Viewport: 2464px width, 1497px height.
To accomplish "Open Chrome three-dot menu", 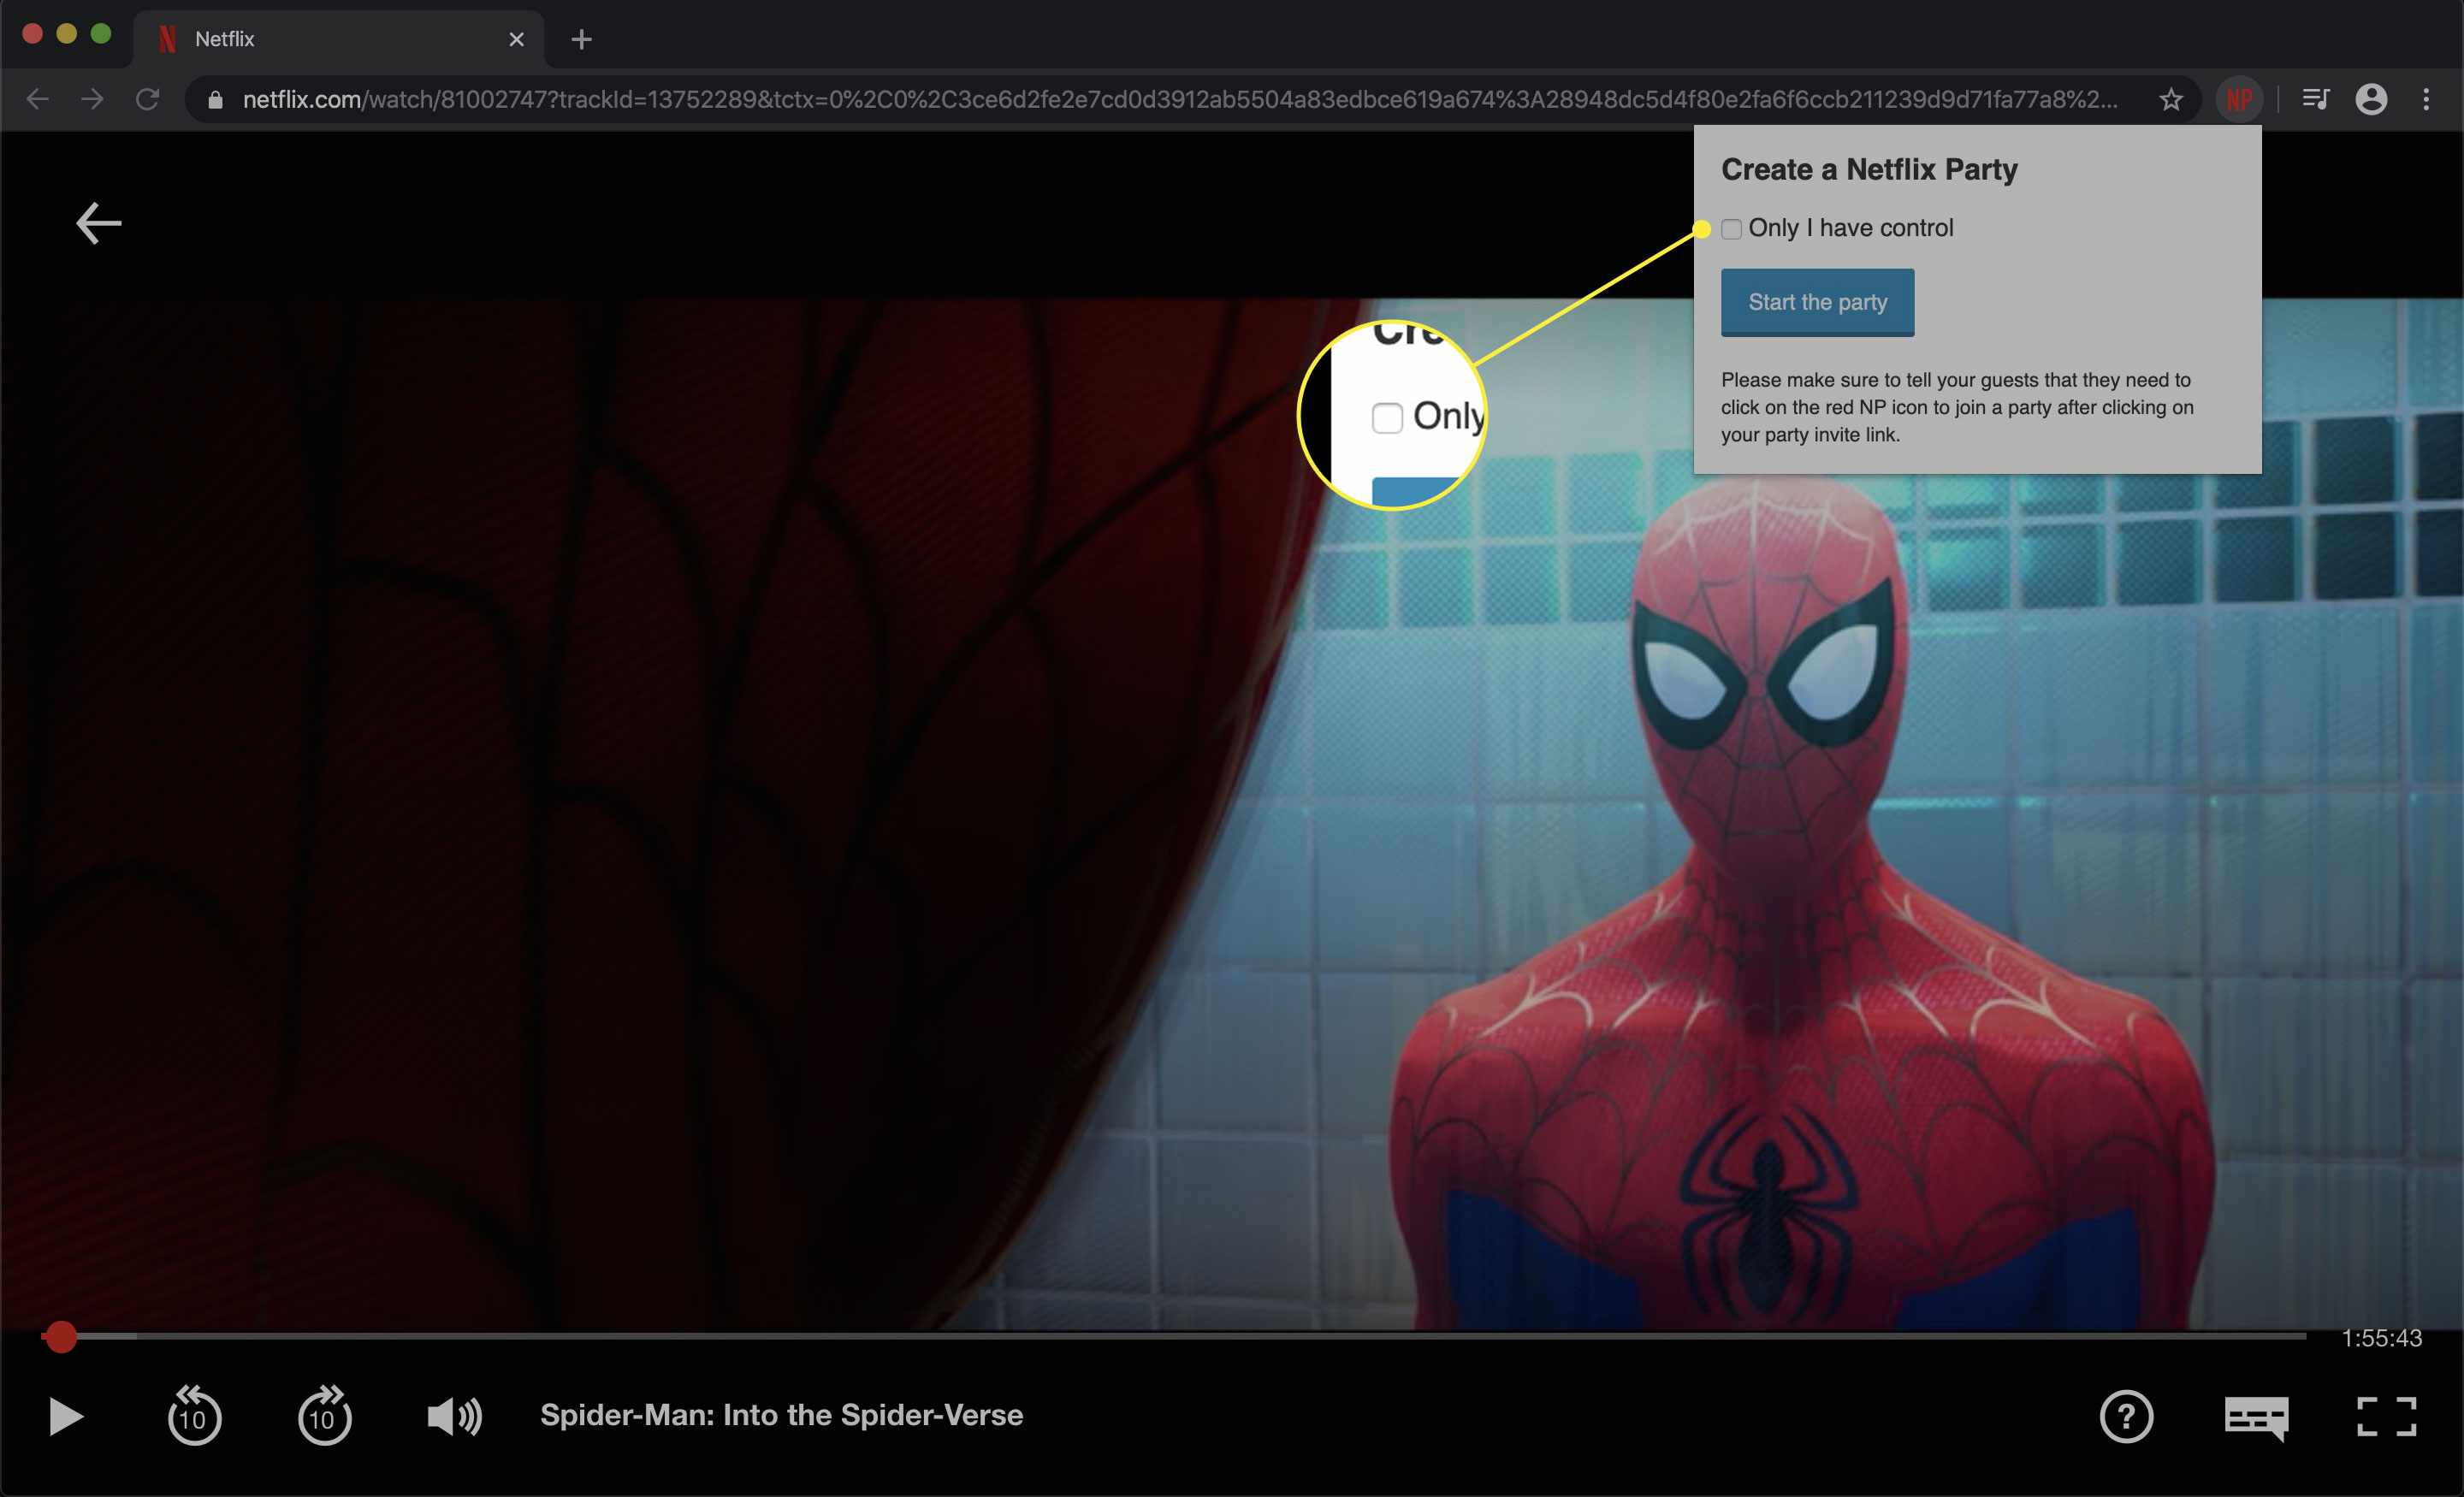I will [2426, 99].
